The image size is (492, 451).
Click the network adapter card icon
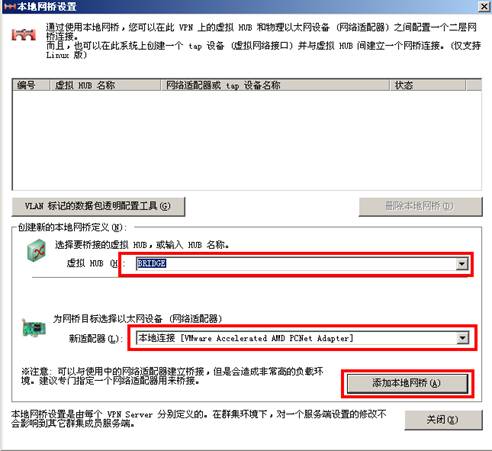click(x=34, y=328)
